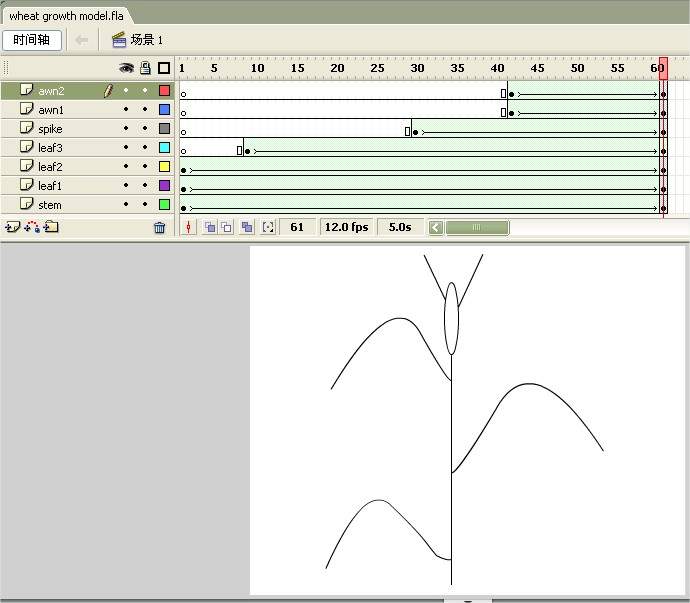The height and width of the screenshot is (603, 690).
Task: Click Edit Multiple Frames icon
Action: tap(247, 227)
